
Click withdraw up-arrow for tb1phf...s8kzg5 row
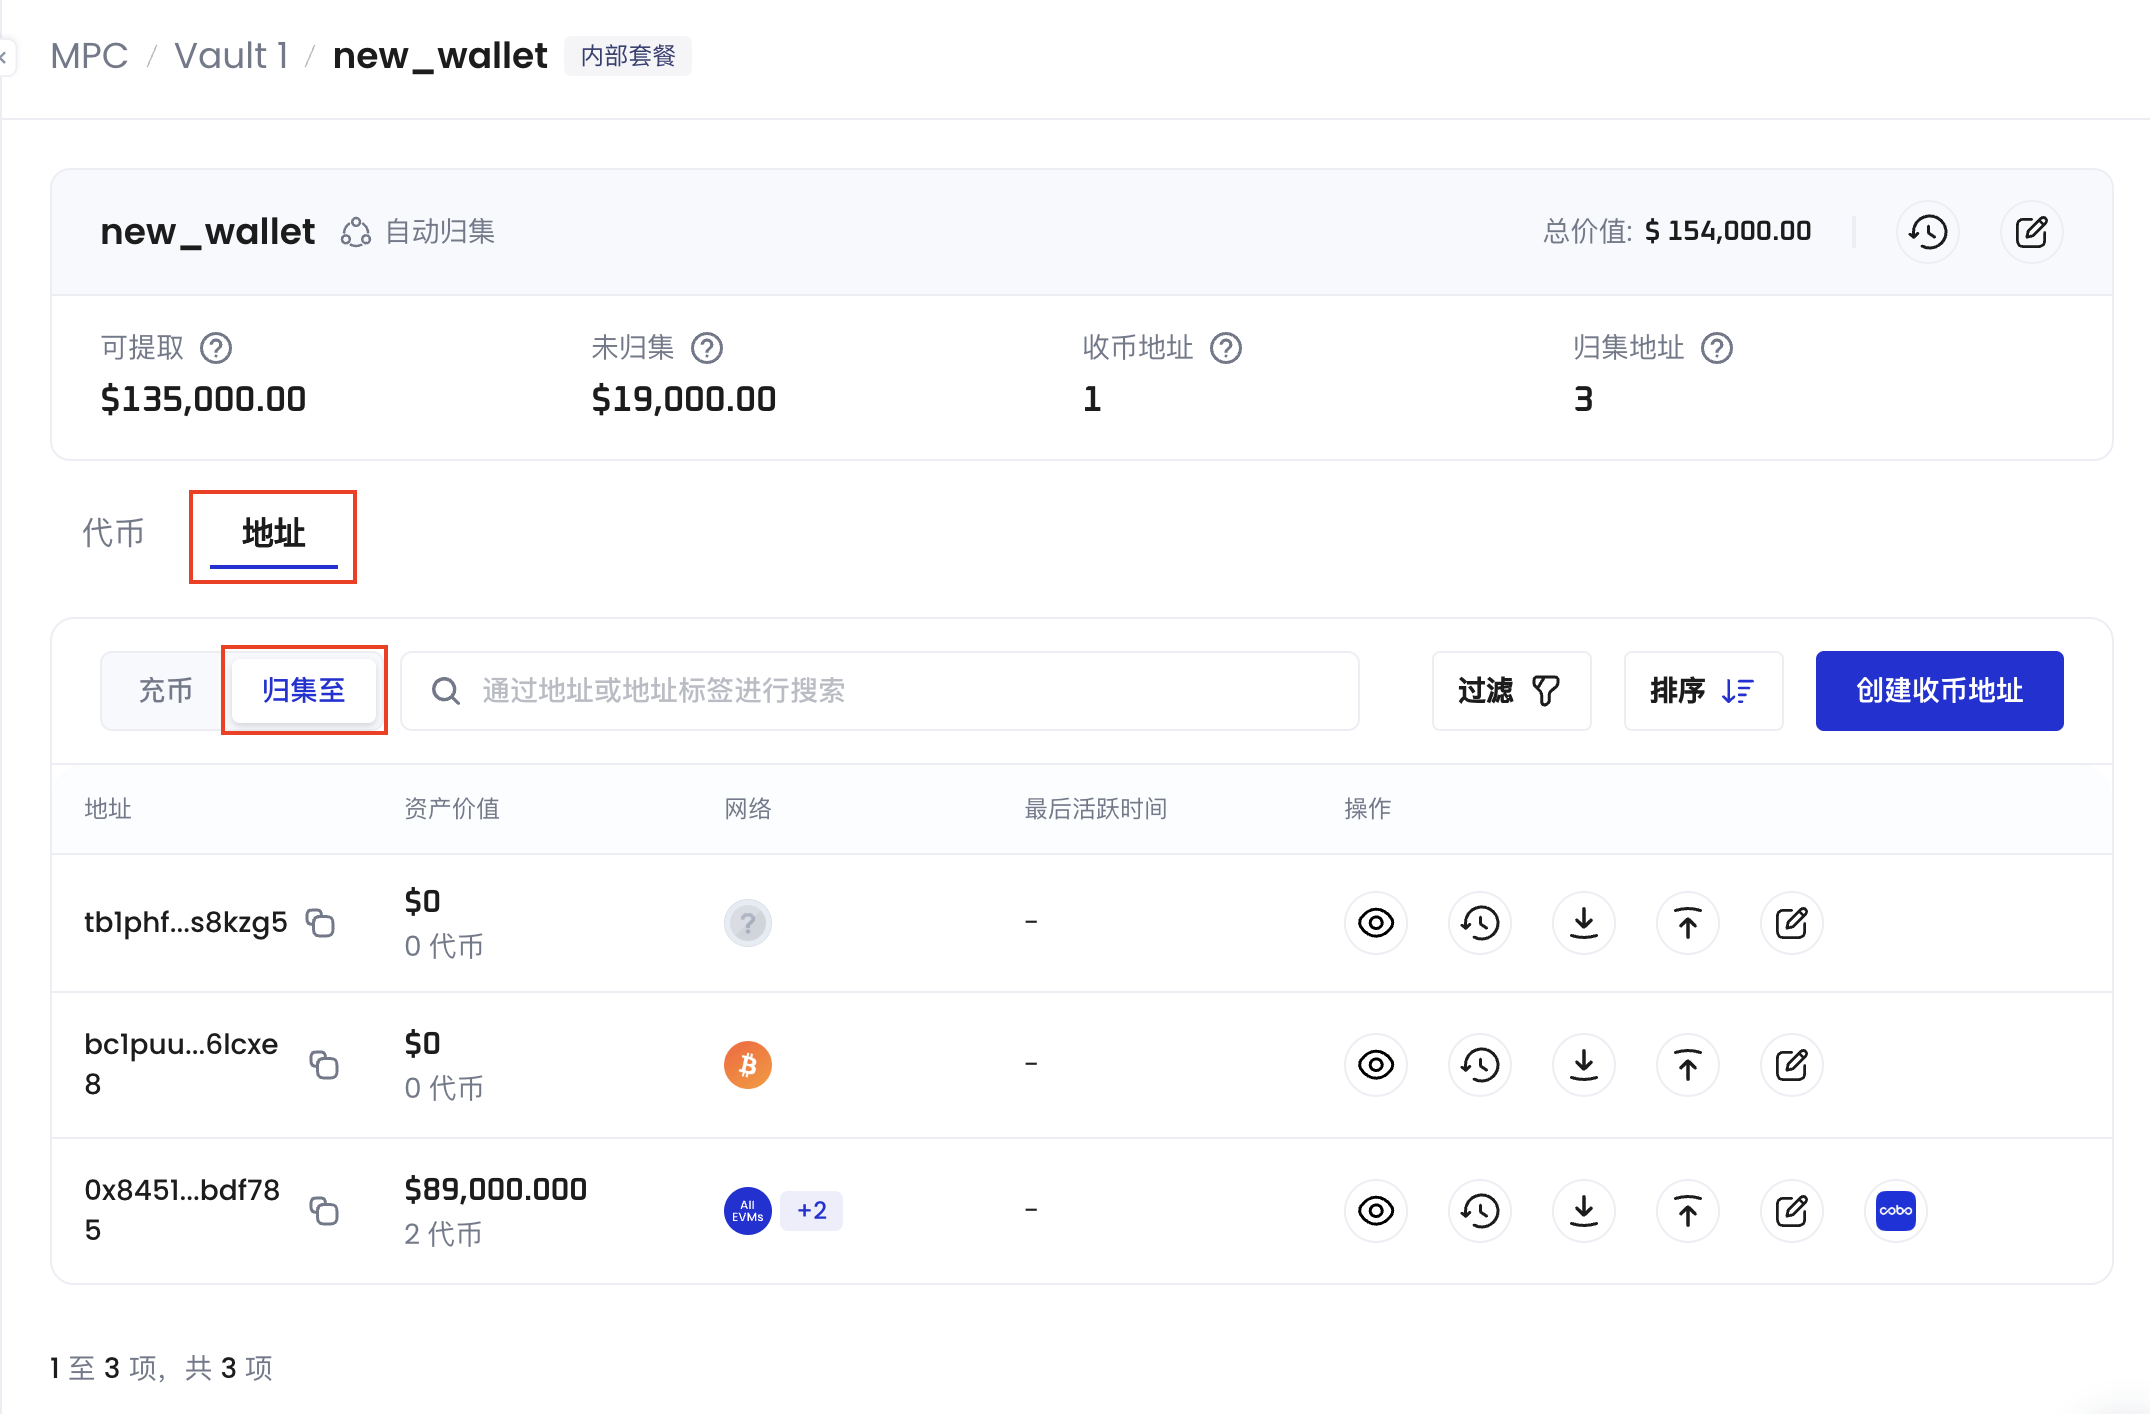pos(1687,922)
